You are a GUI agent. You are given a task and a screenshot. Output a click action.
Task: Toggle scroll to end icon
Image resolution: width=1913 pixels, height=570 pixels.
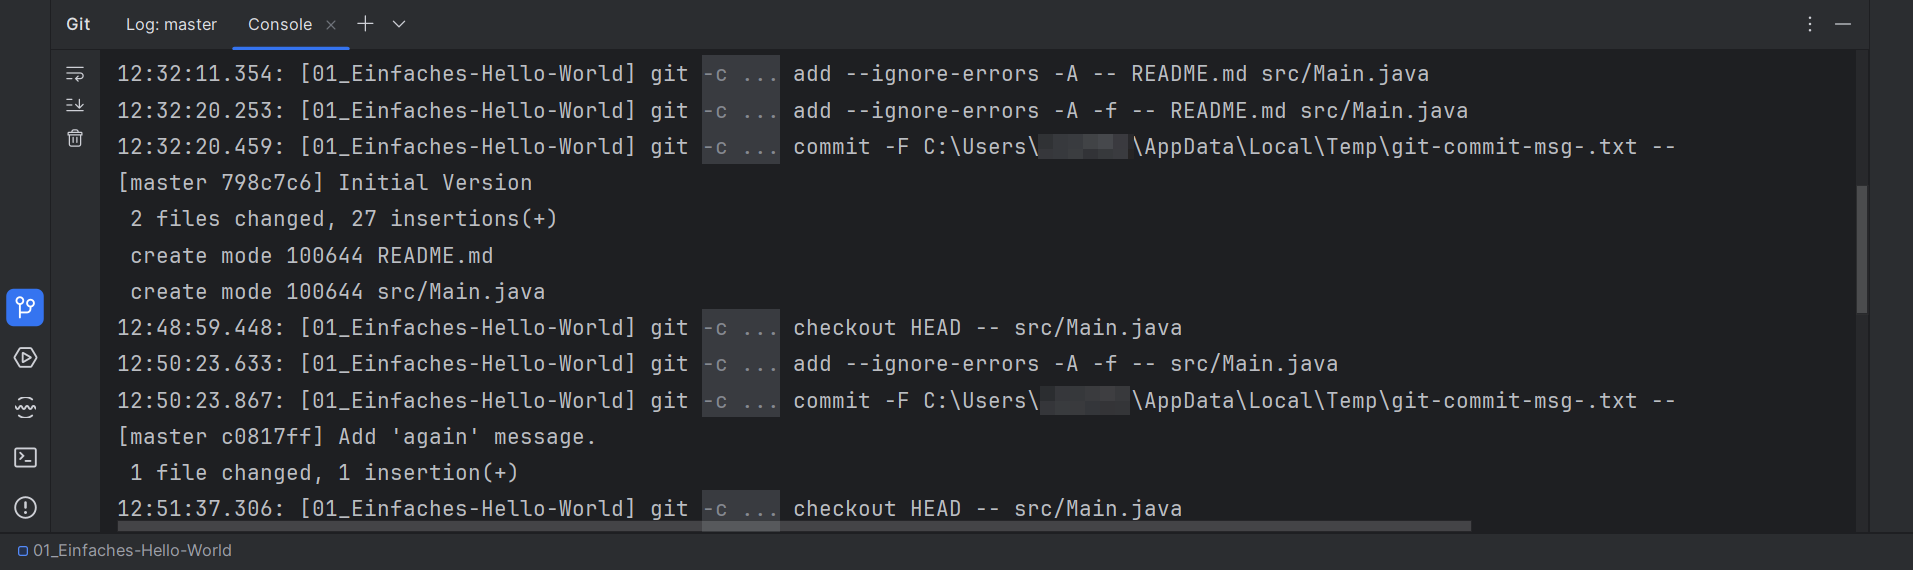(x=75, y=105)
